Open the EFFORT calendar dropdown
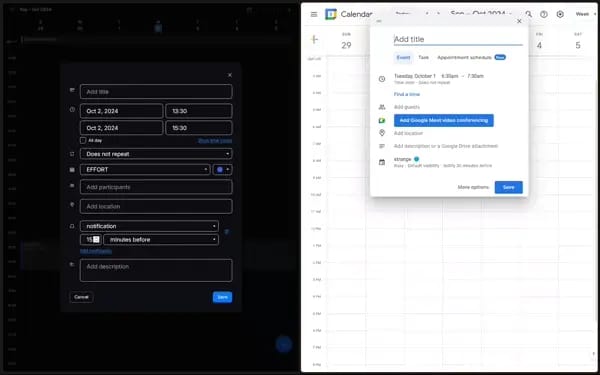This screenshot has height=375, width=600. click(145, 170)
